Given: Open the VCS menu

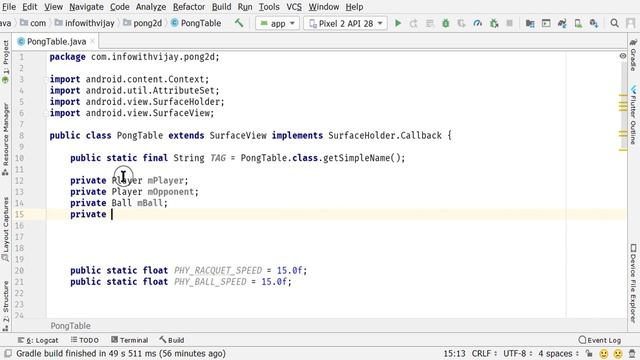Looking at the screenshot, I should [294, 7].
